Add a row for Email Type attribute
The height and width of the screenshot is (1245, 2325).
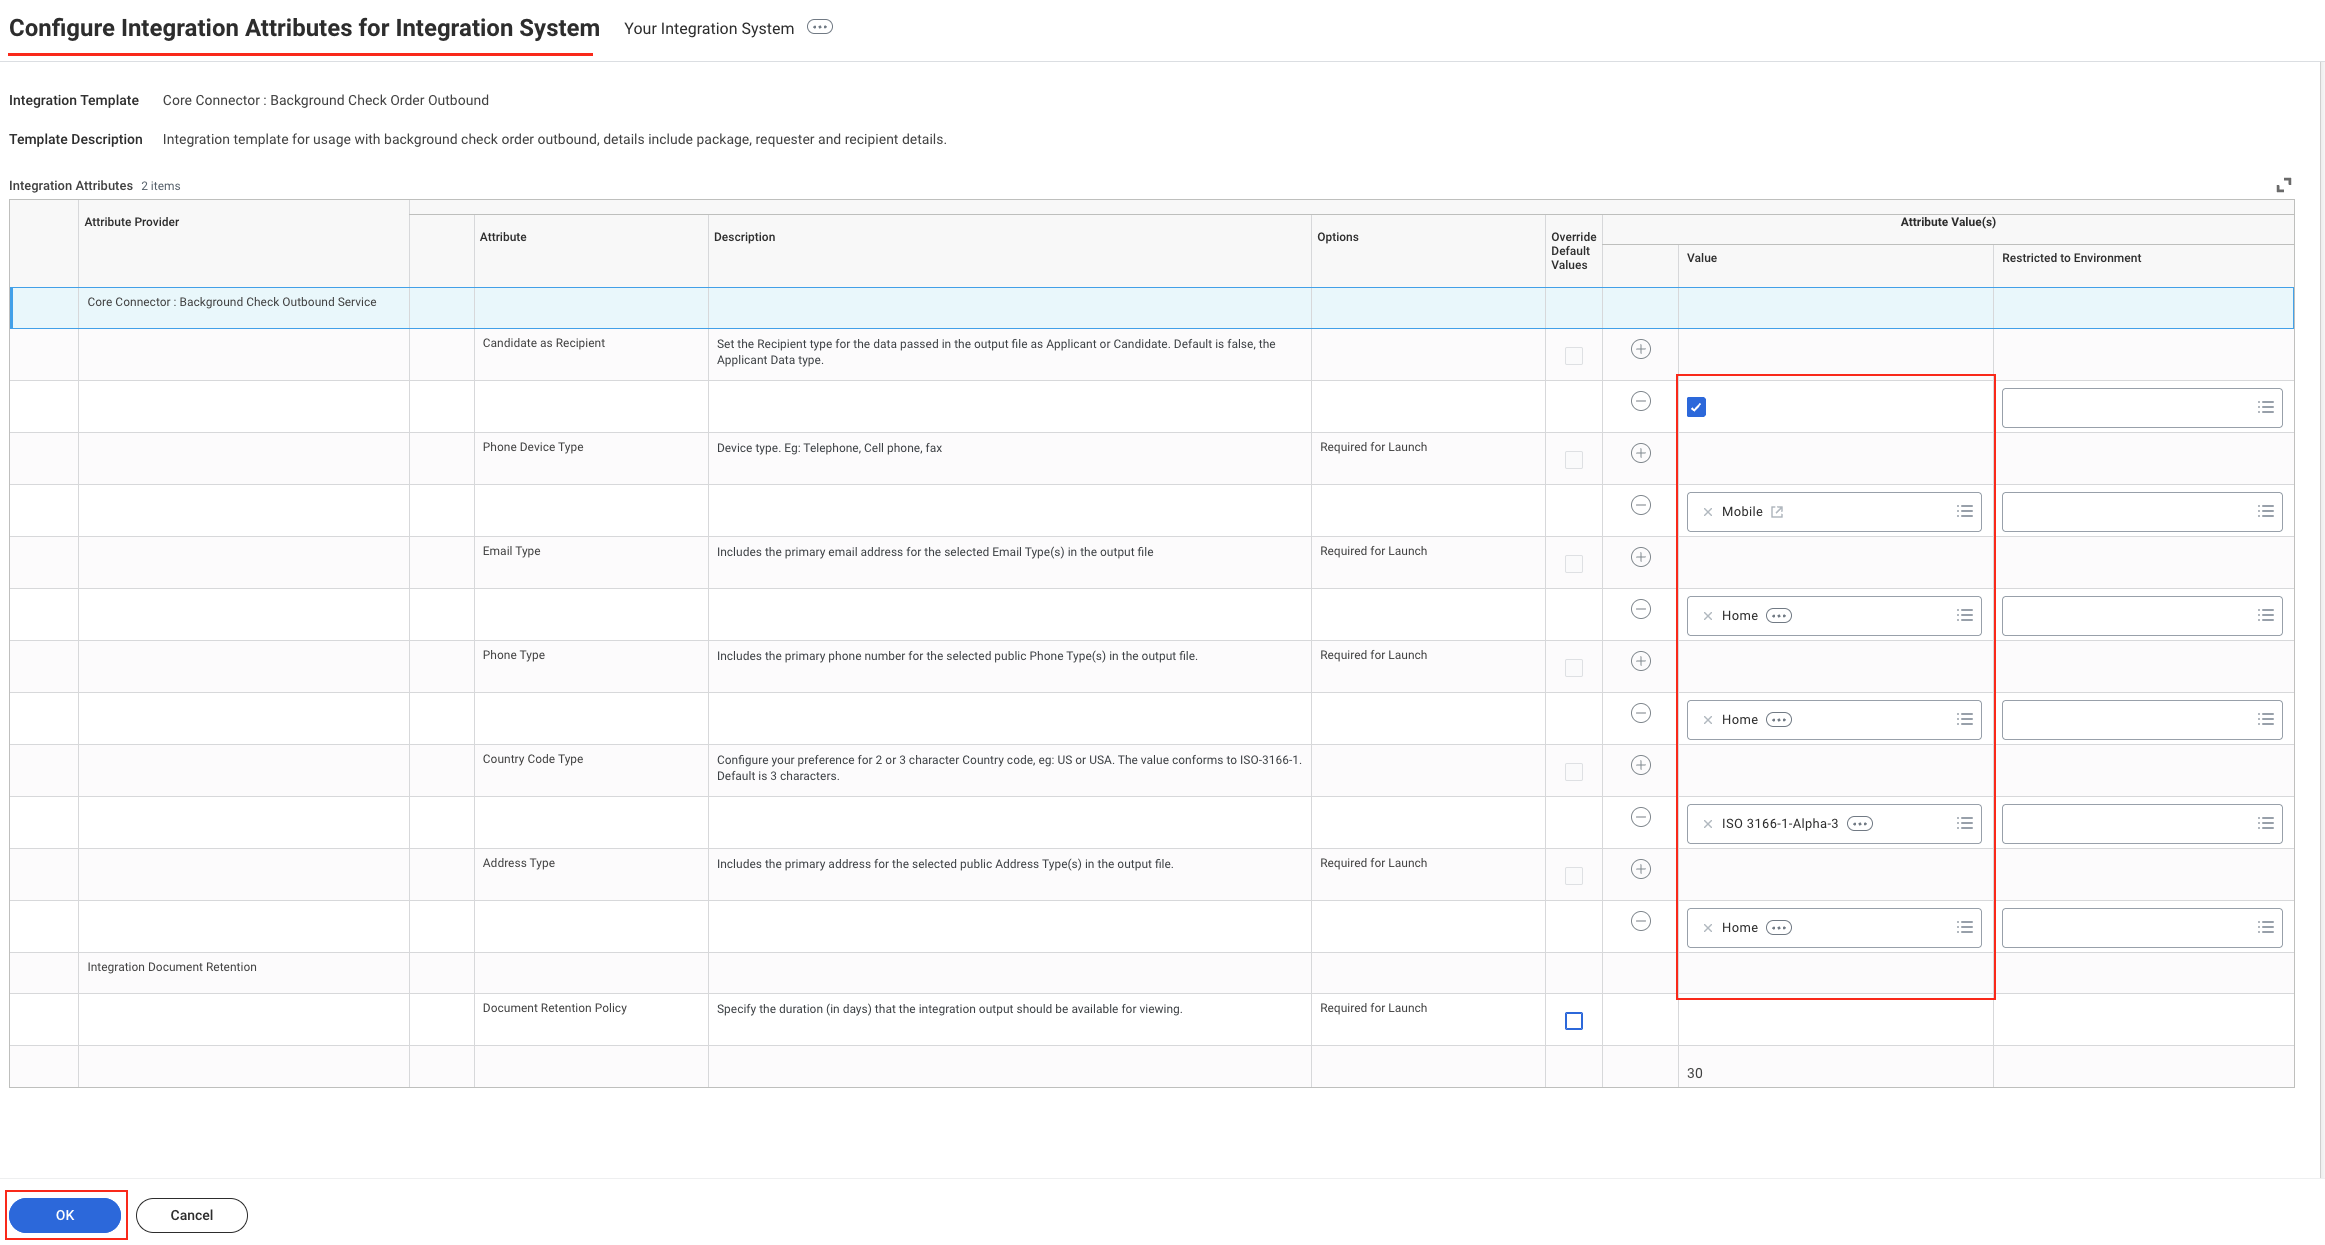[1640, 557]
